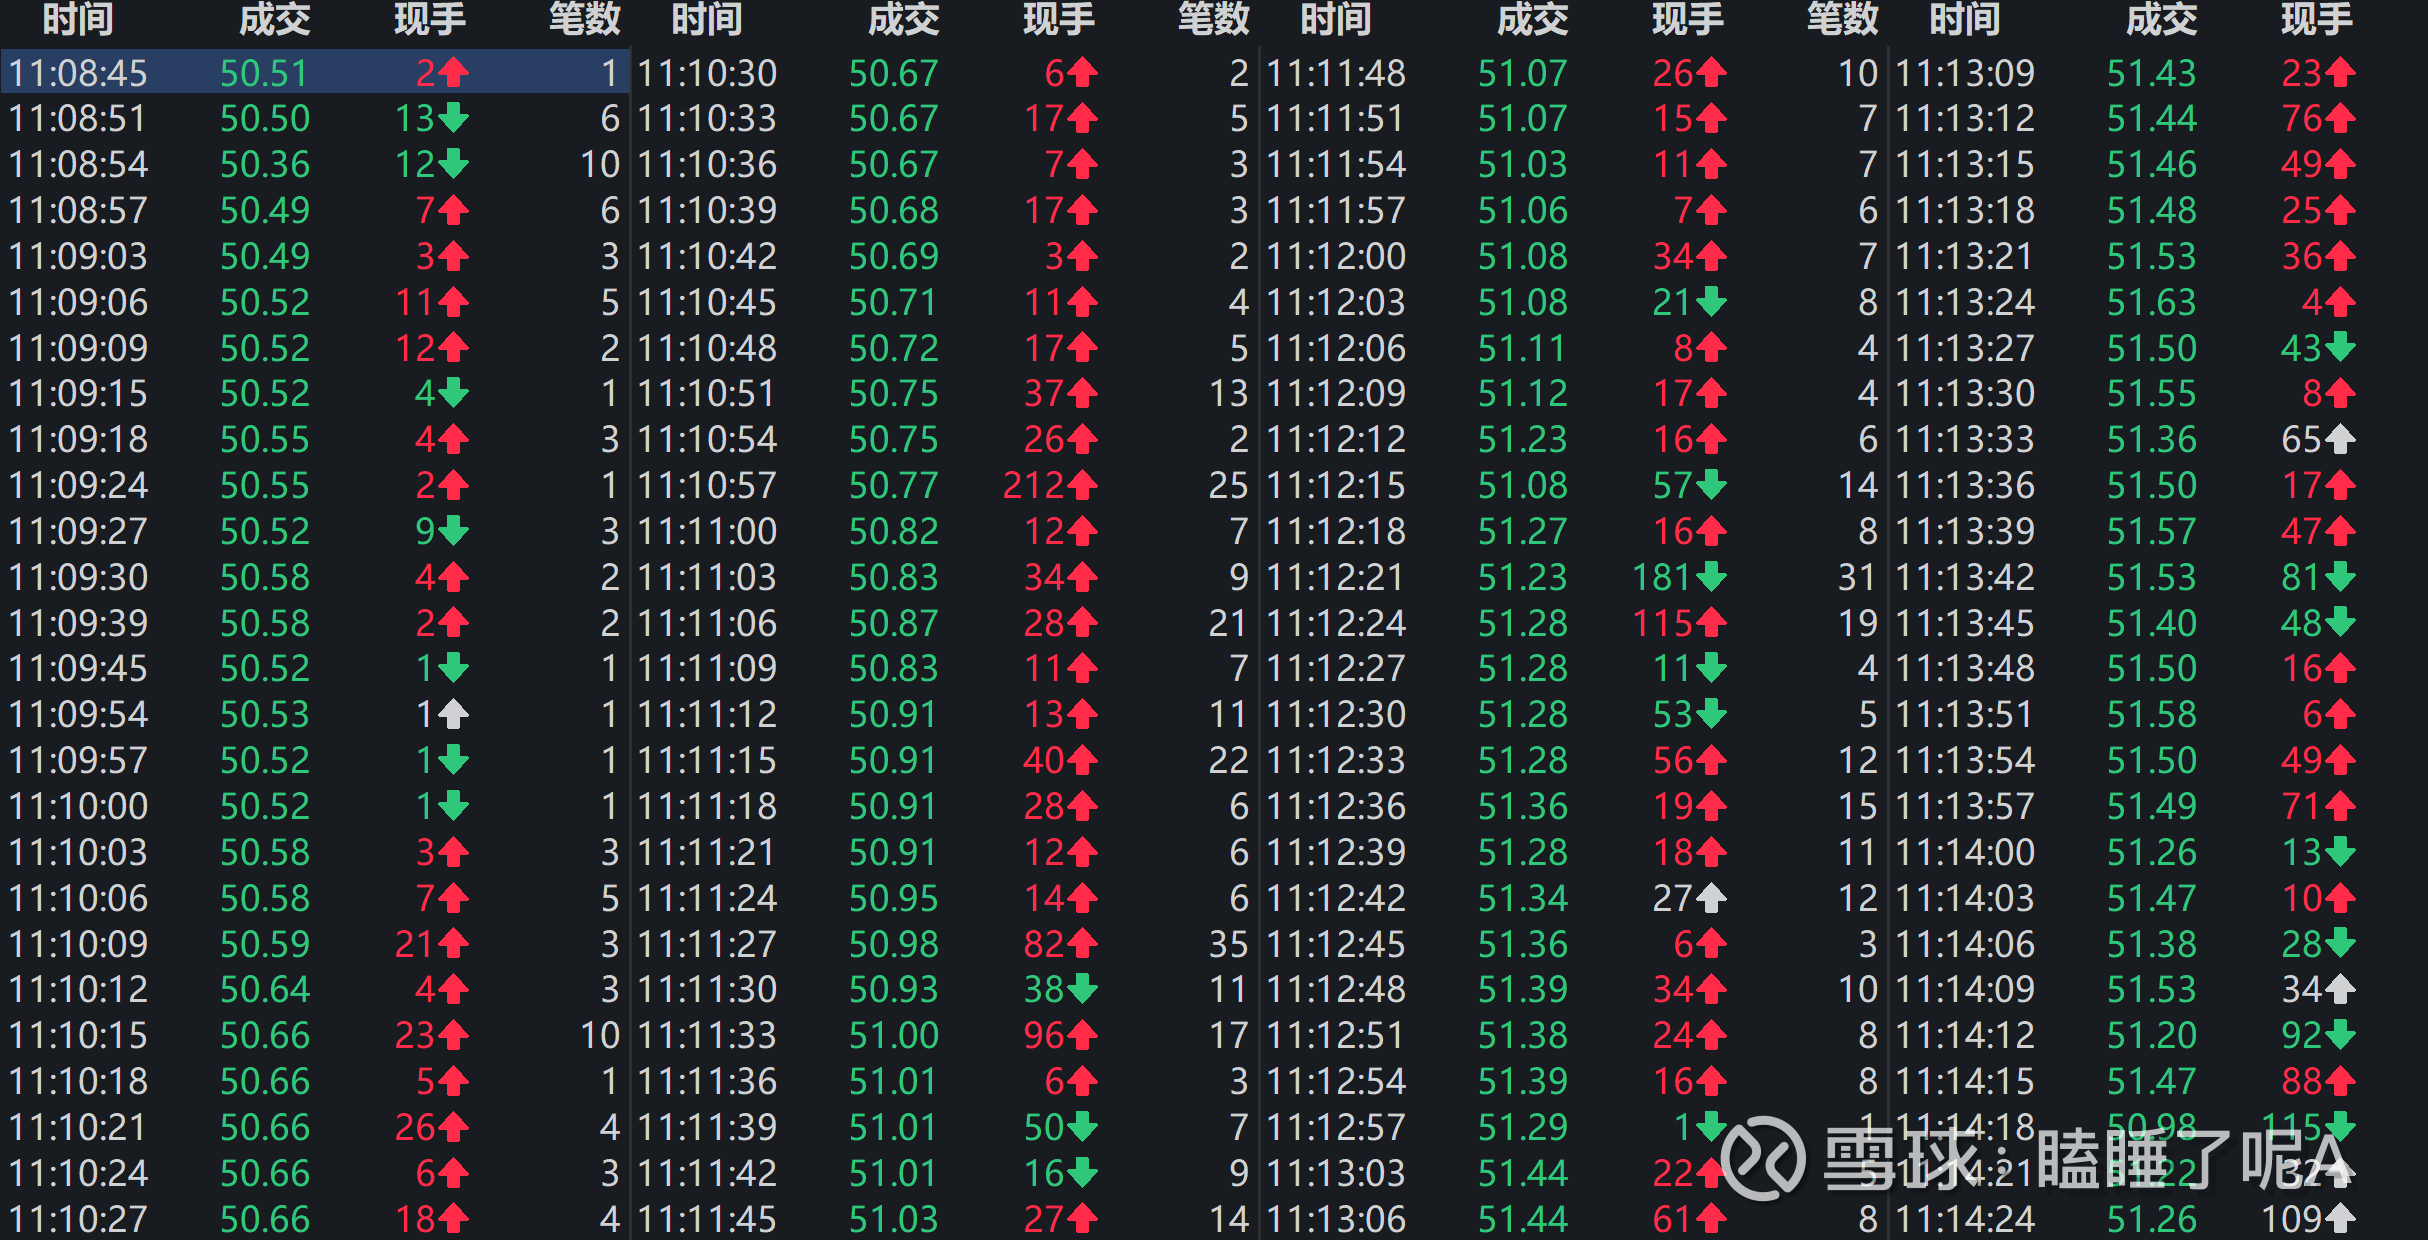The width and height of the screenshot is (2428, 1240).
Task: Click green down arrow beside 13 at 11:08:51
Action: pyautogui.click(x=454, y=118)
